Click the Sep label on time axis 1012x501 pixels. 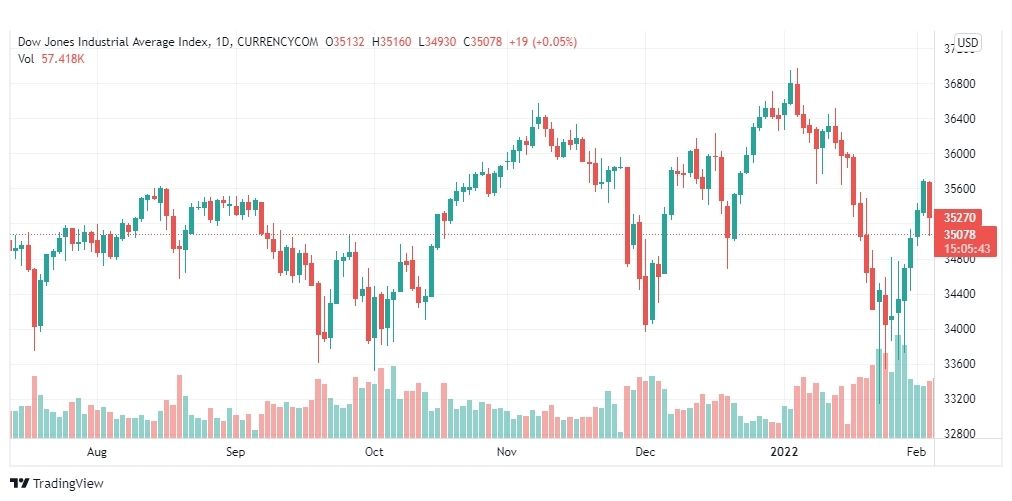tap(236, 452)
